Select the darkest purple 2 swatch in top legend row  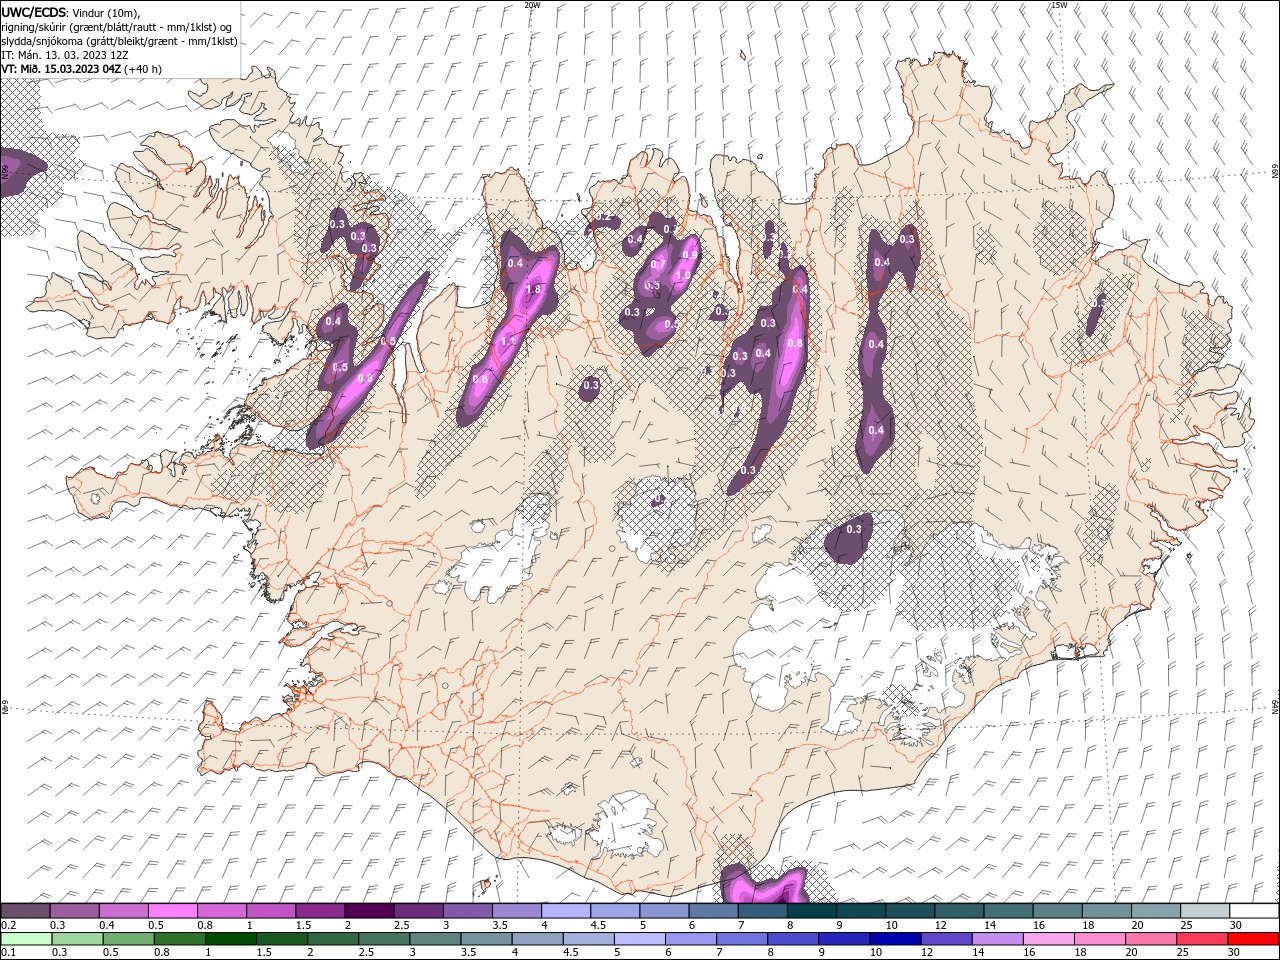[369, 911]
